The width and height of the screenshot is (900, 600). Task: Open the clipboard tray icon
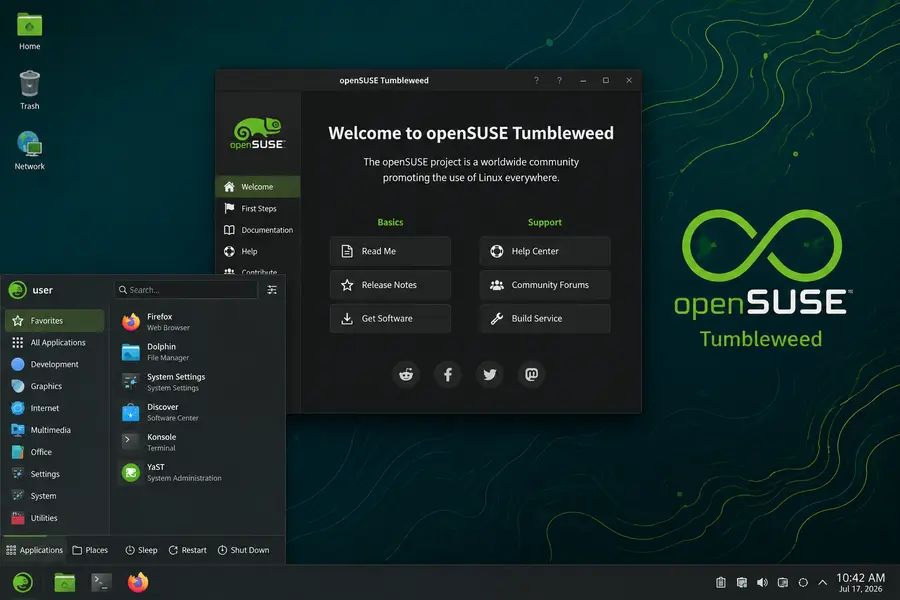click(721, 582)
